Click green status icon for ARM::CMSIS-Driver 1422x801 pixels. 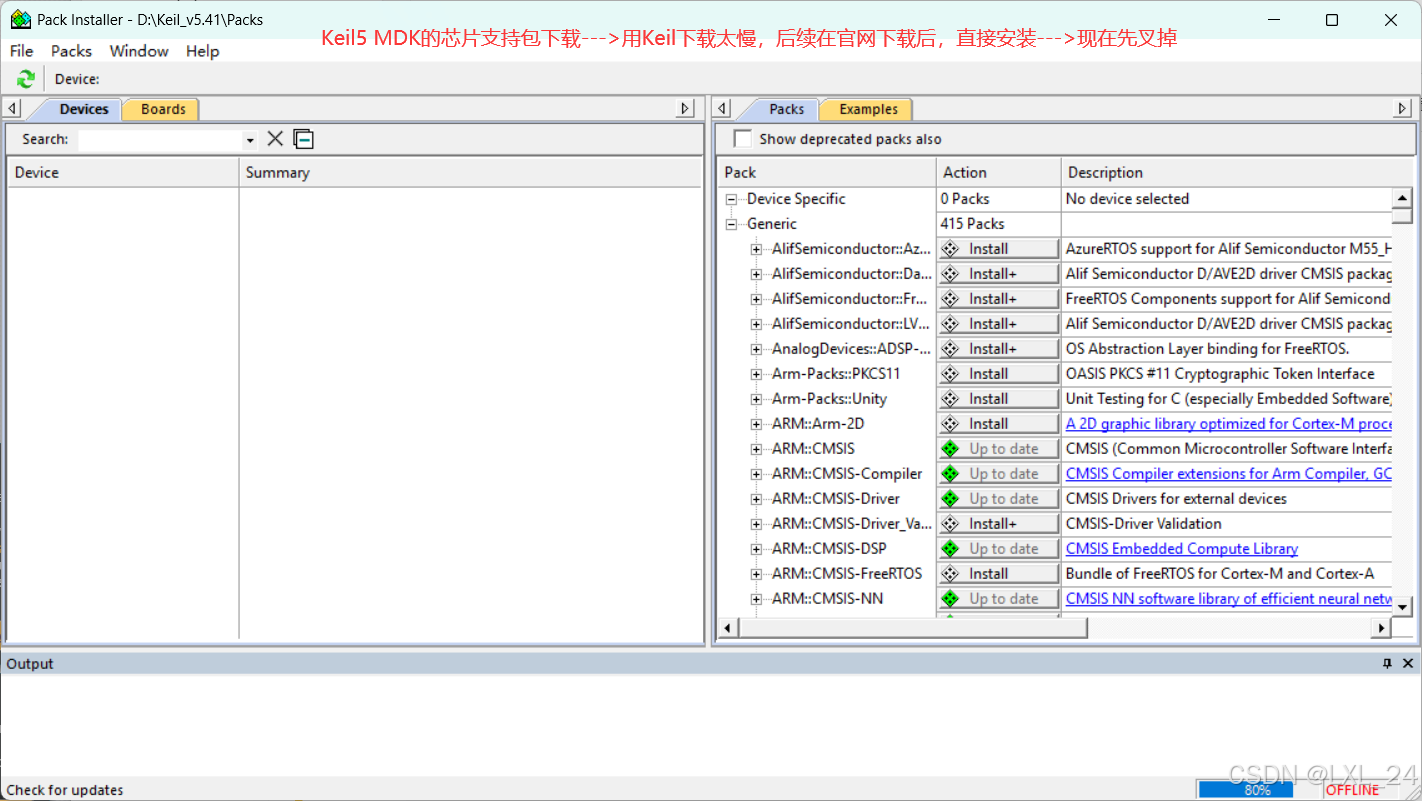click(x=950, y=499)
